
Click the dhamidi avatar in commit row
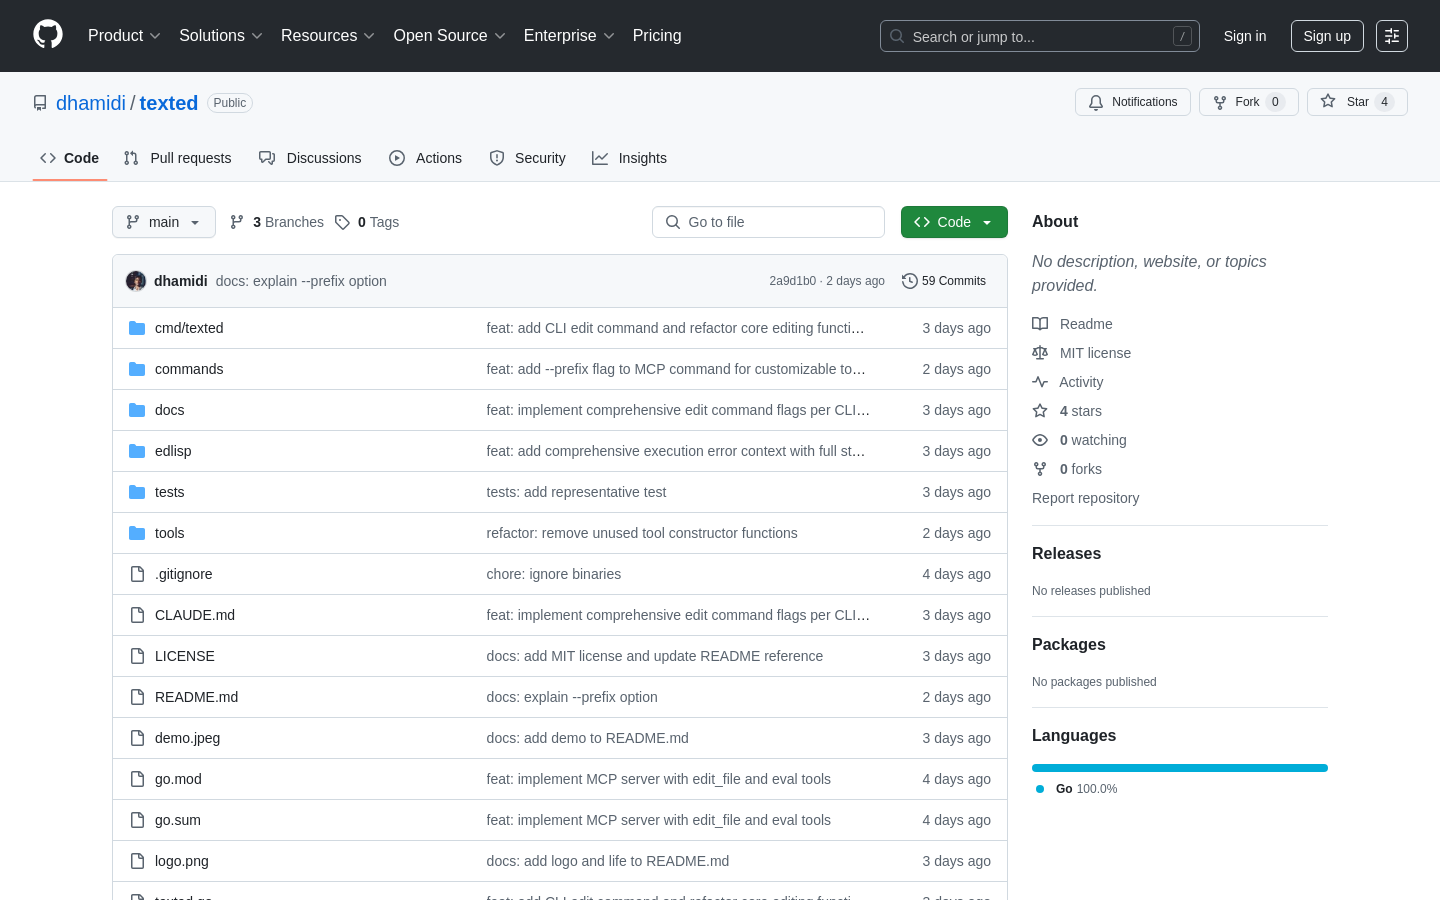[136, 281]
